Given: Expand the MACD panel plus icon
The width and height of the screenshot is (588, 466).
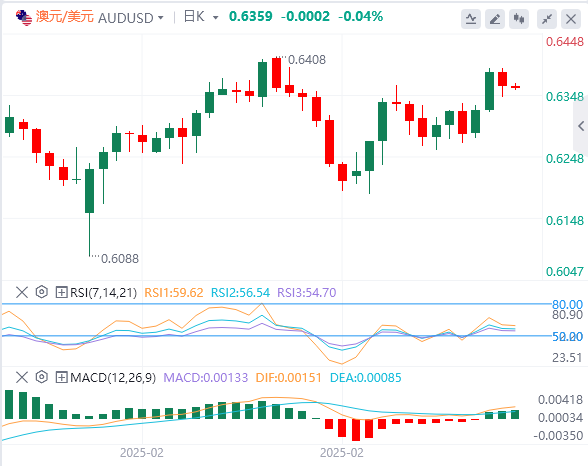Looking at the screenshot, I should coord(61,377).
